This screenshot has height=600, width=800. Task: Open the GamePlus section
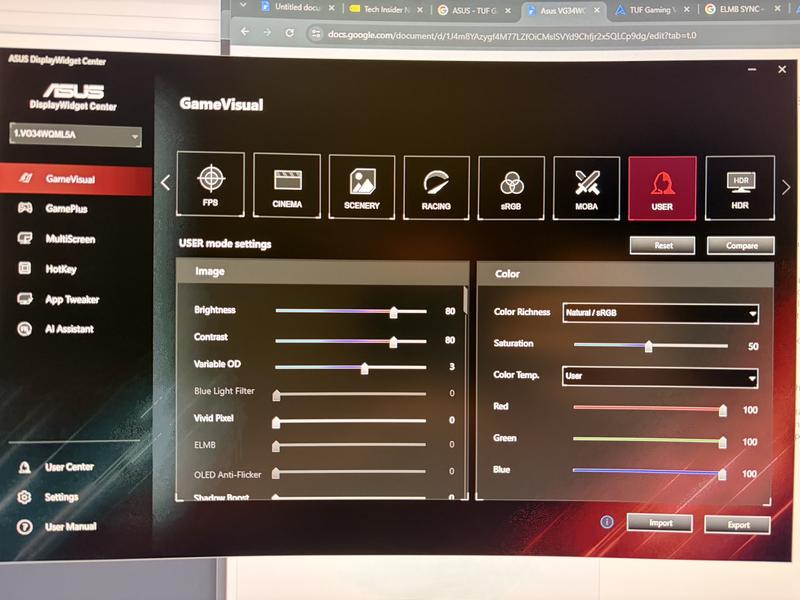(x=66, y=209)
